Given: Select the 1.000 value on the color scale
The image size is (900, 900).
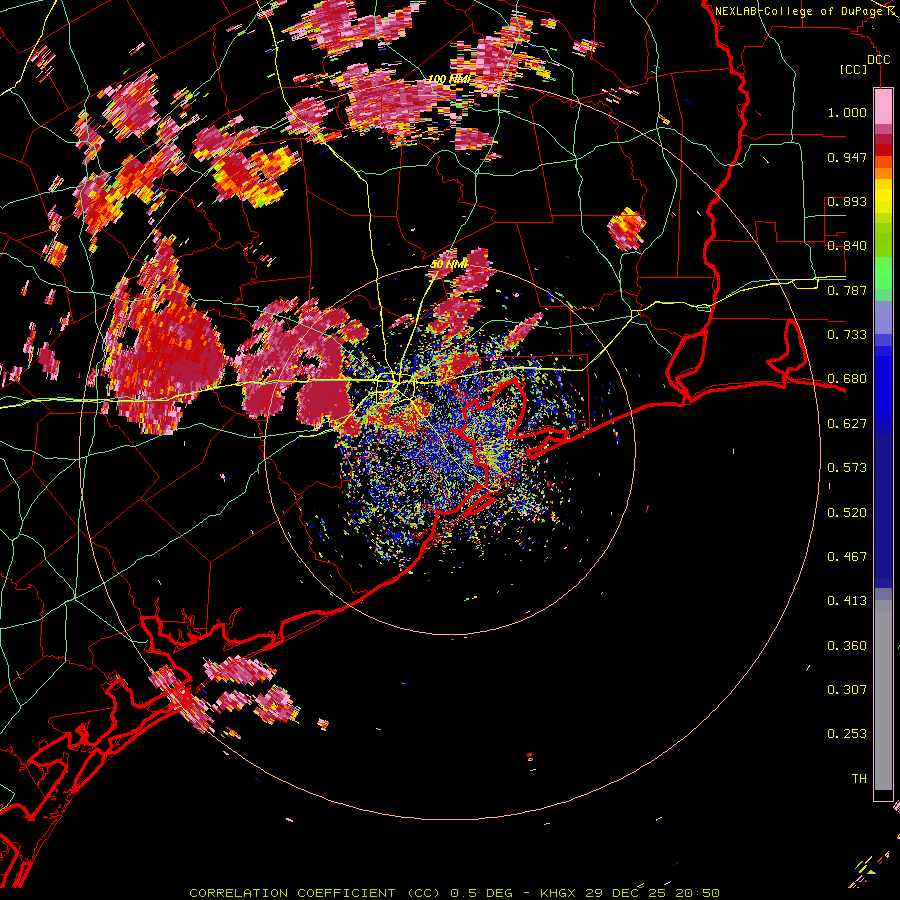Looking at the screenshot, I should (x=847, y=112).
